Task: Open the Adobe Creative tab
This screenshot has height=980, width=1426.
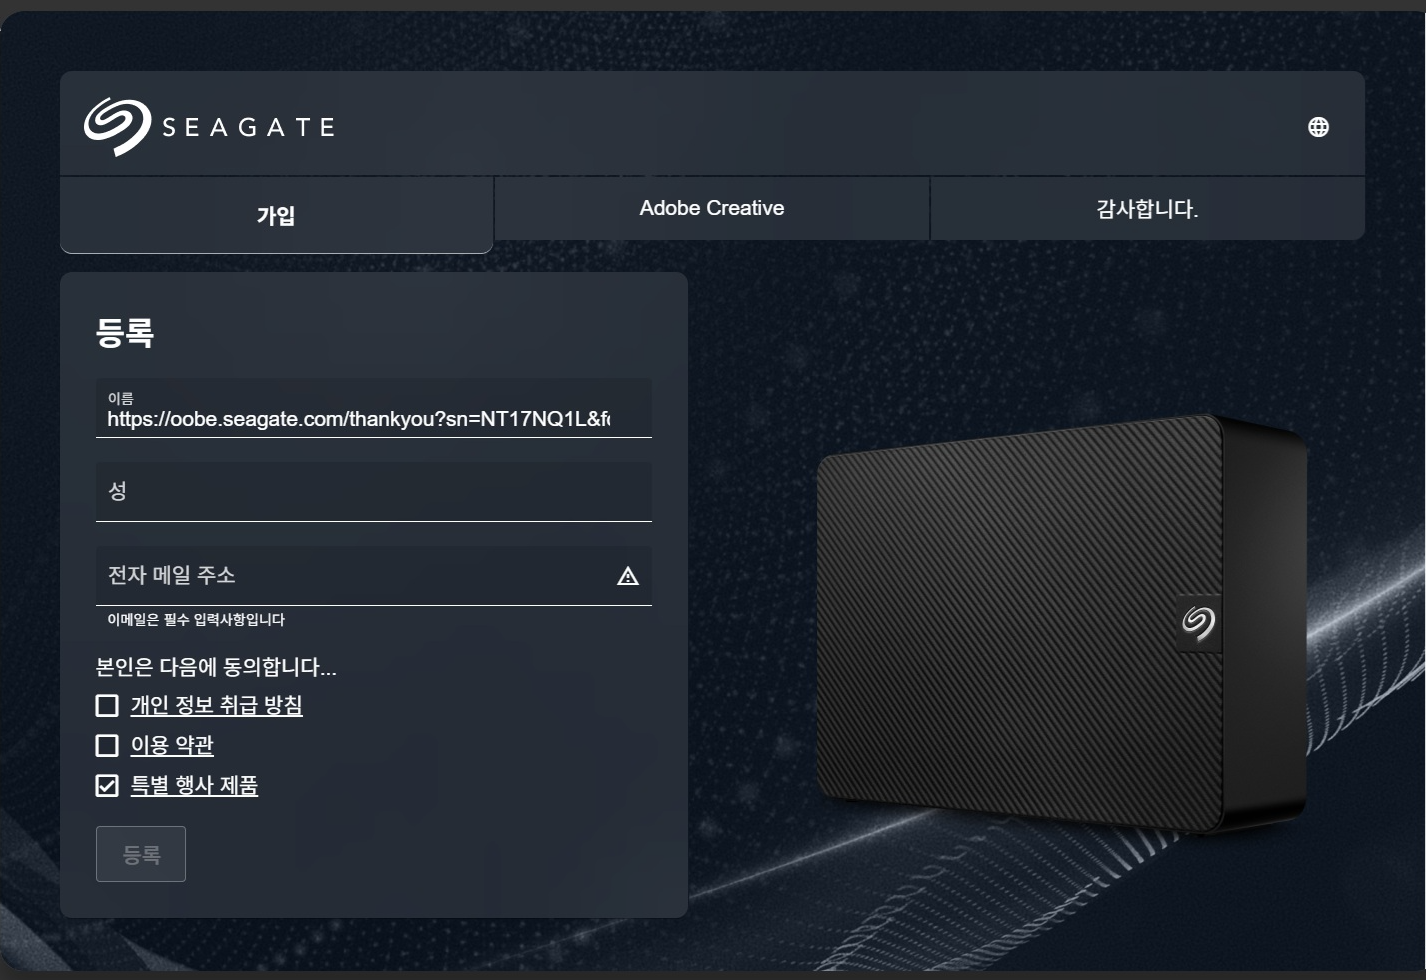Action: 712,208
